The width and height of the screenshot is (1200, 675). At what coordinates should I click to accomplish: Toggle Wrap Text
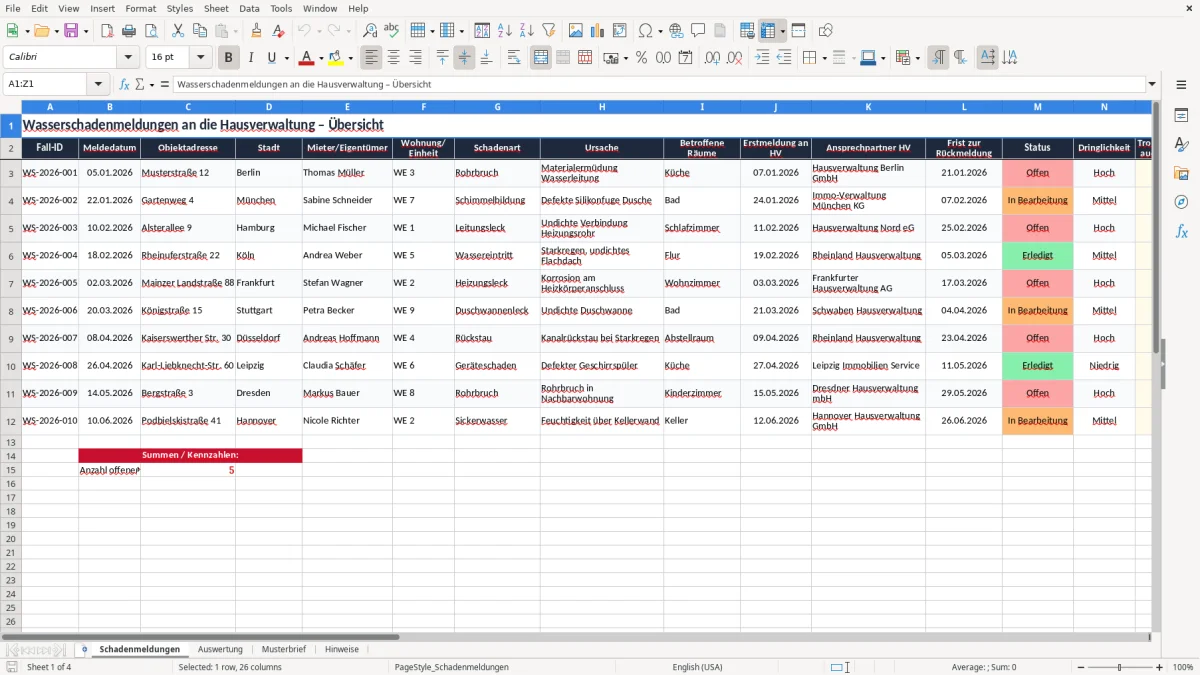(514, 58)
